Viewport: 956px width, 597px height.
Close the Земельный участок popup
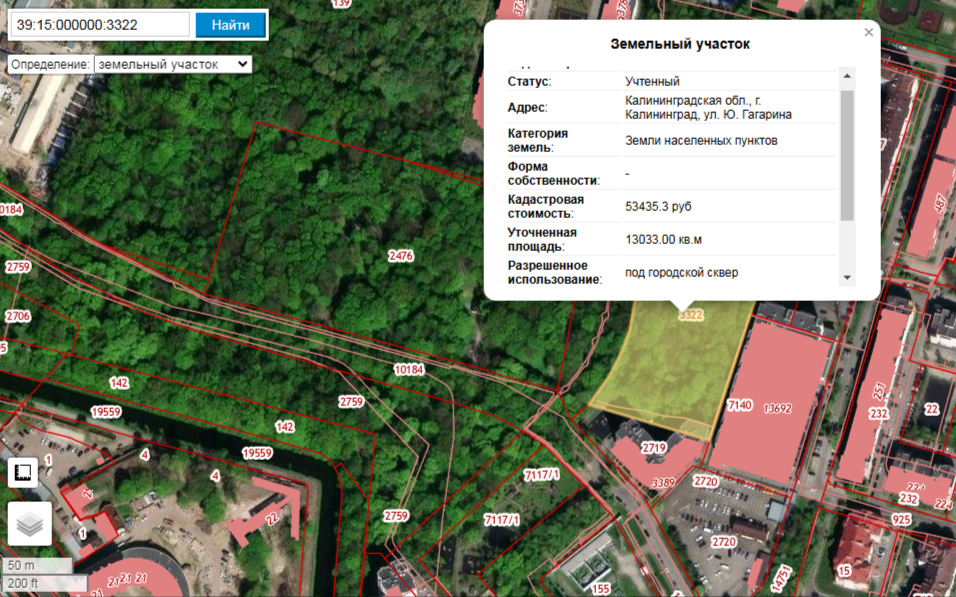(868, 33)
